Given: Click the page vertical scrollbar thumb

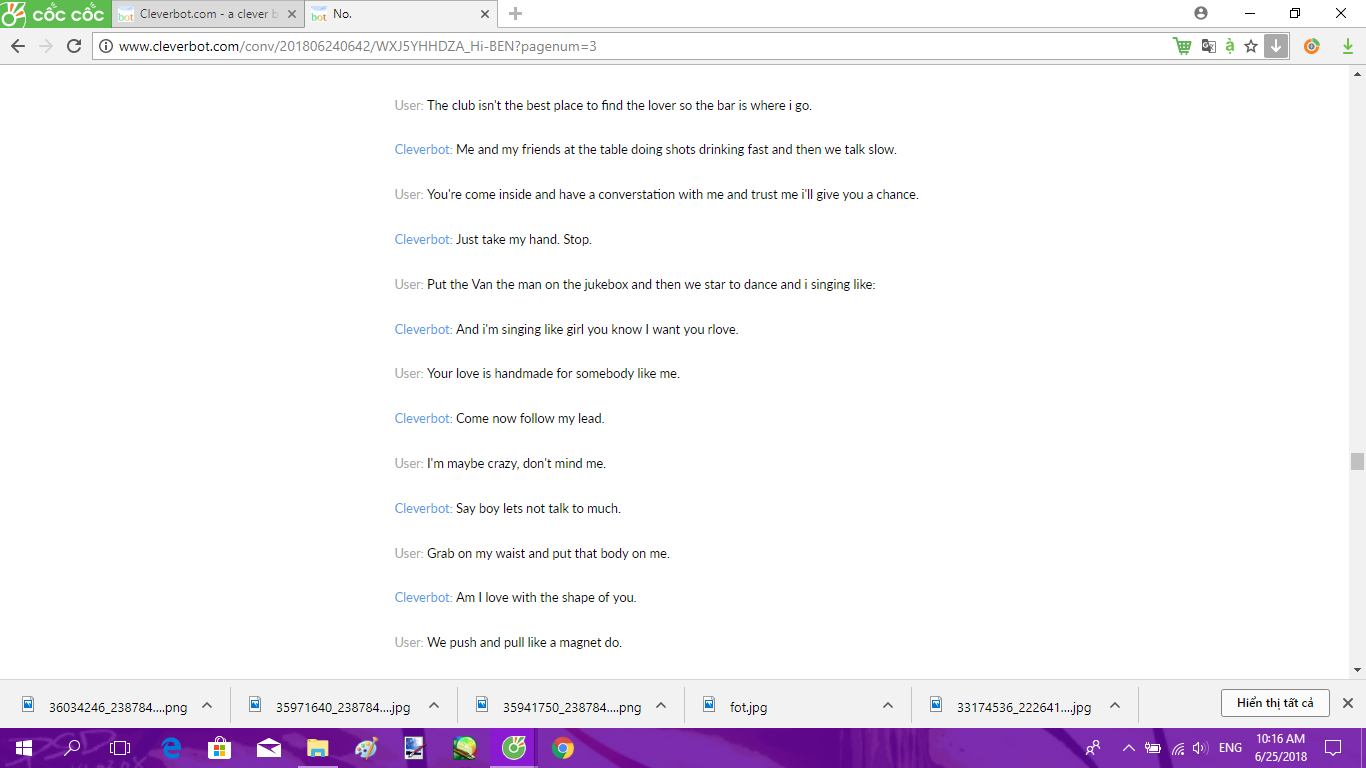Looking at the screenshot, I should (1357, 461).
